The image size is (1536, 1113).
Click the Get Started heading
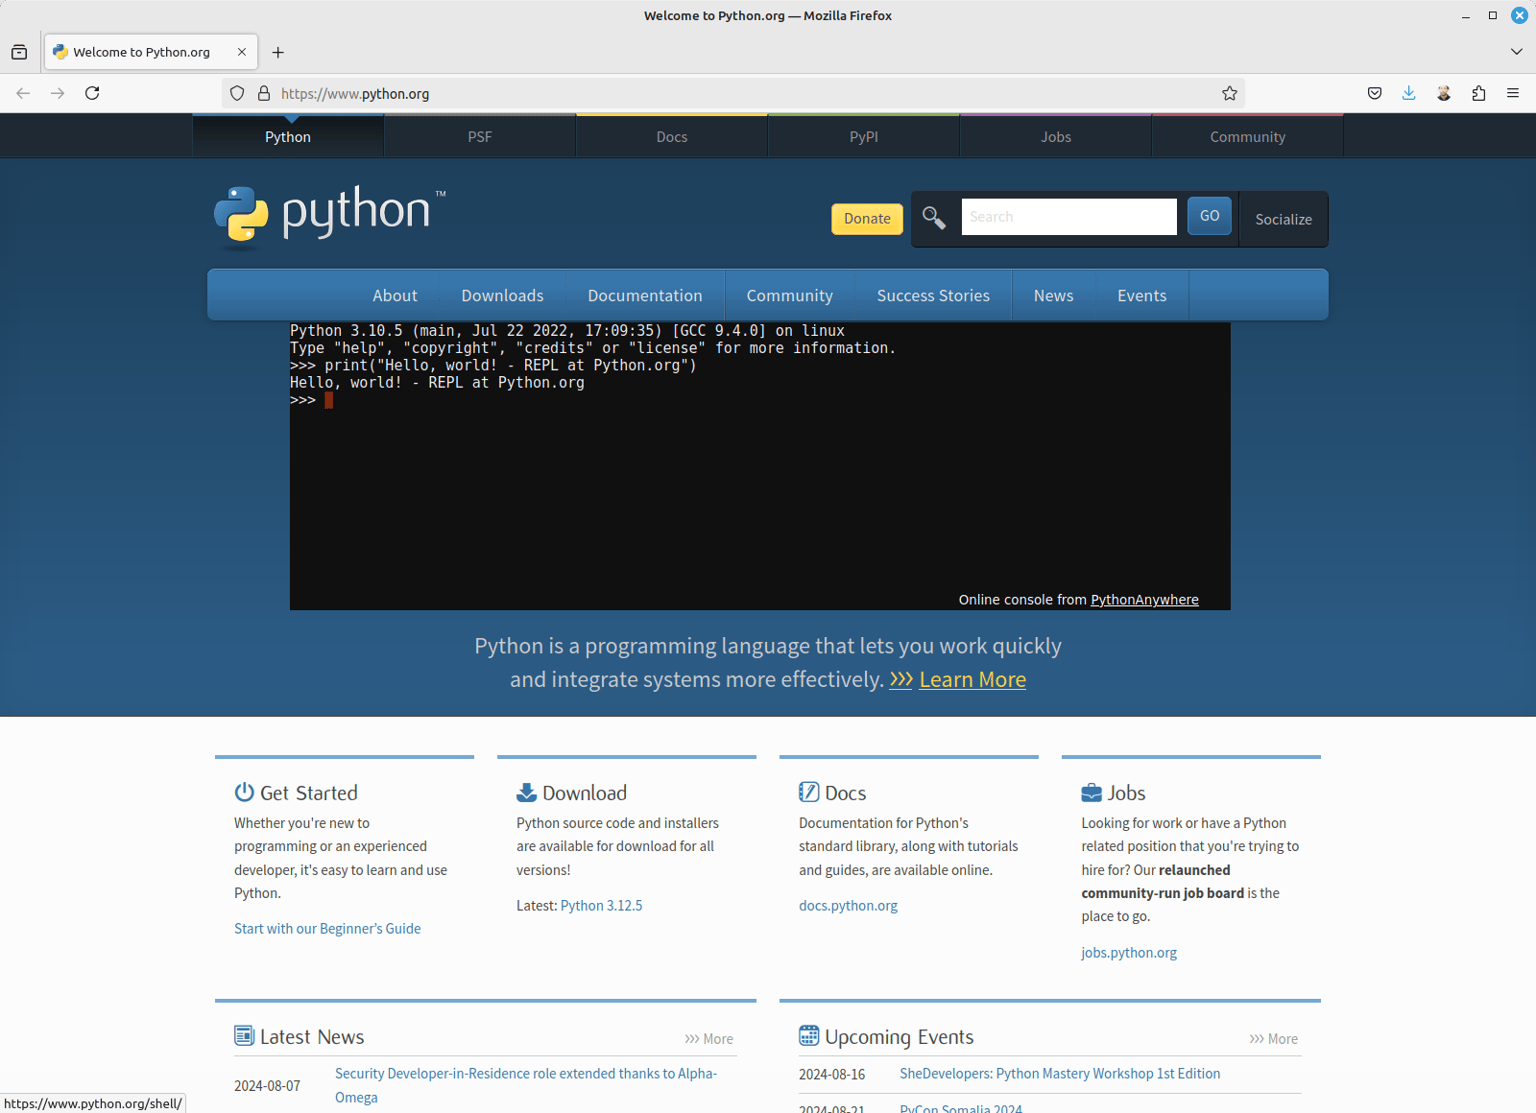309,793
